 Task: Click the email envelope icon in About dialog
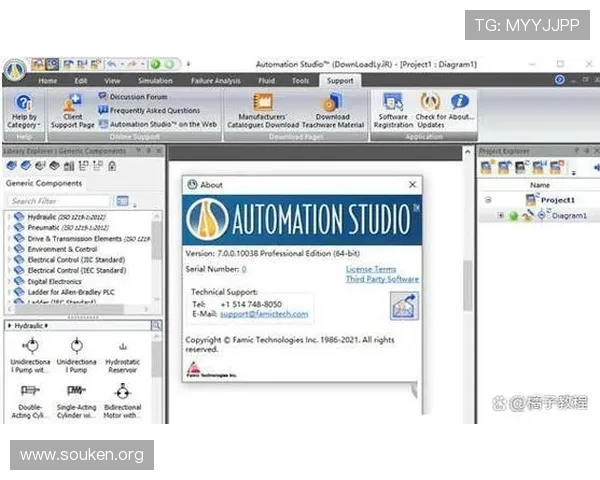point(404,309)
